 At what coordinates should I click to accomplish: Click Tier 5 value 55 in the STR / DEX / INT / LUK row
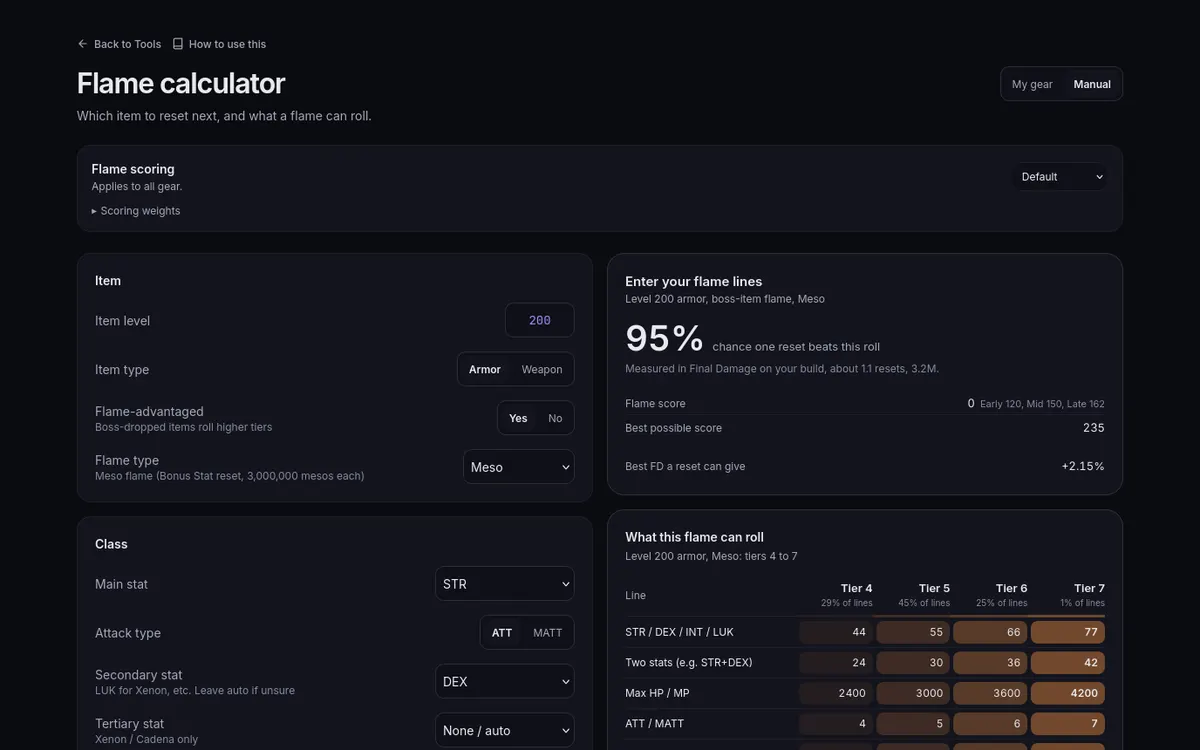click(x=913, y=632)
